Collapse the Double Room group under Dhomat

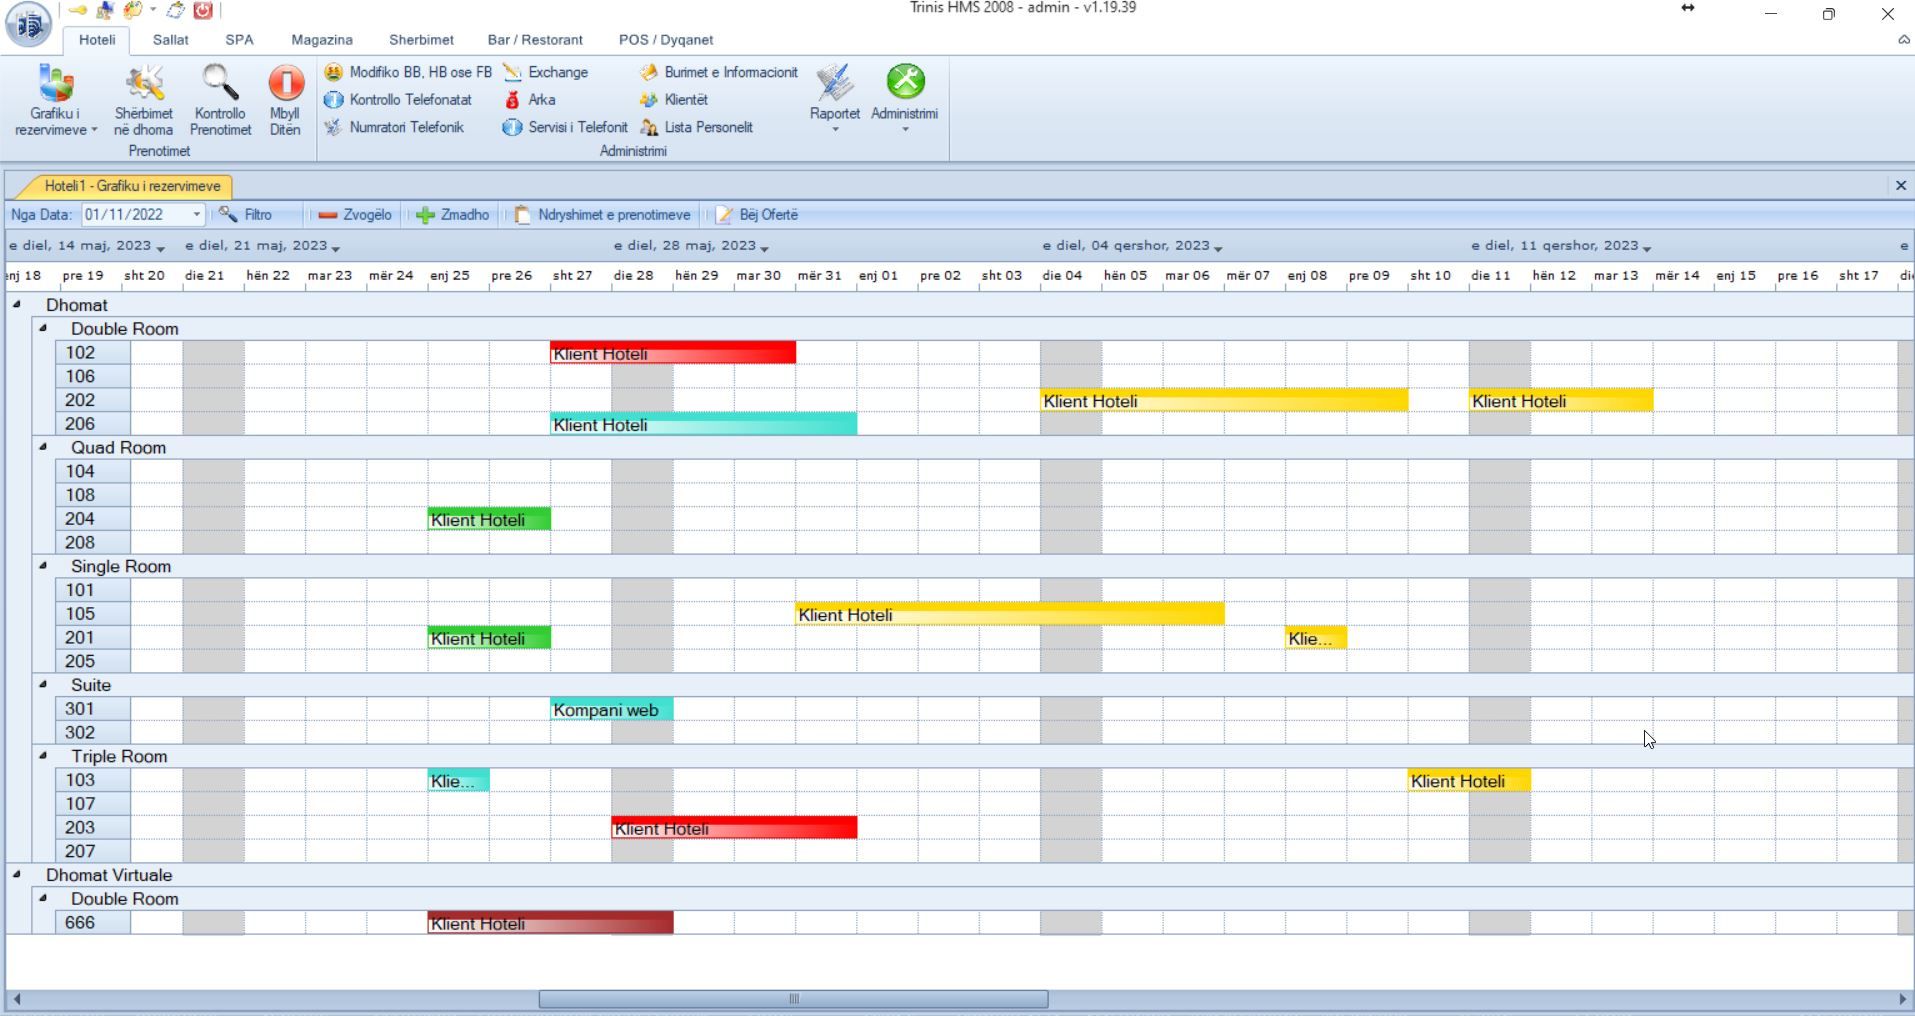point(43,328)
